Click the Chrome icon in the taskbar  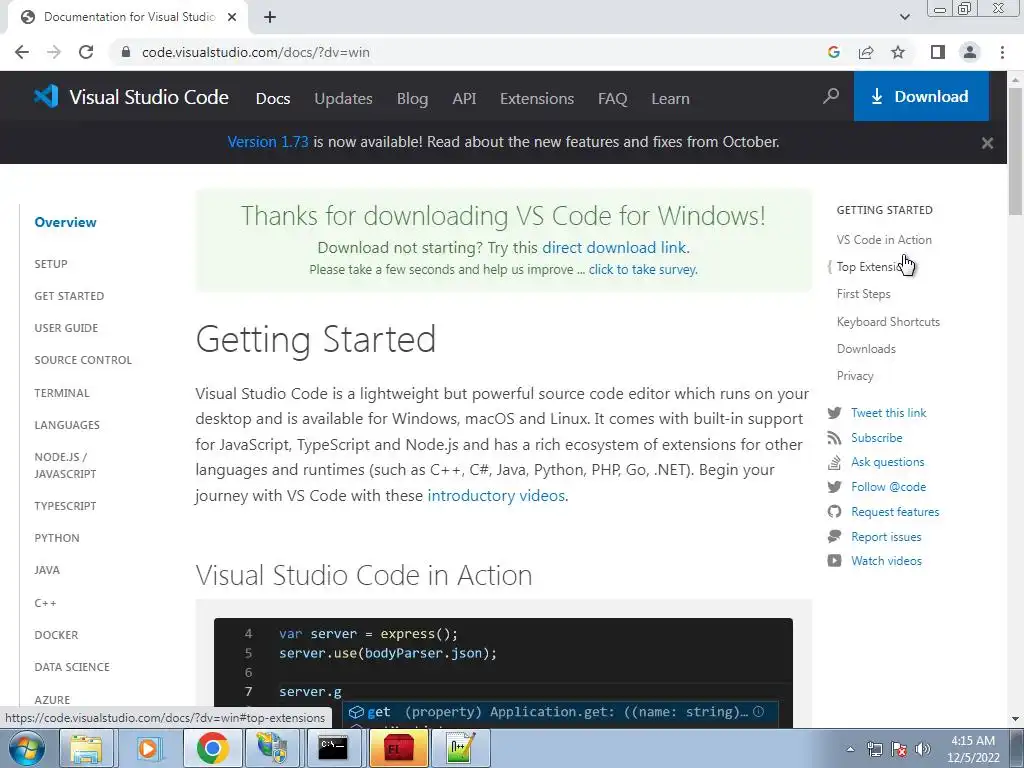click(x=211, y=748)
